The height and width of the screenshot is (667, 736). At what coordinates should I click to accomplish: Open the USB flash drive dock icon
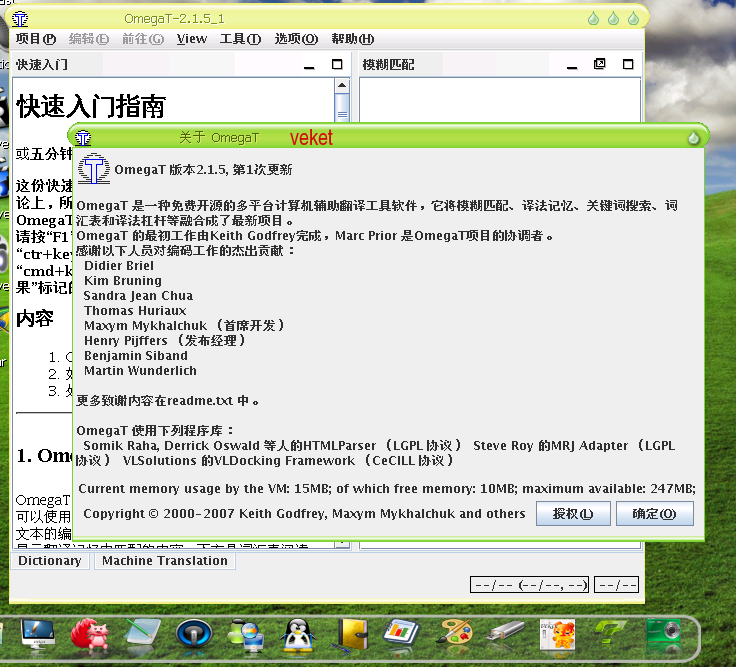click(505, 631)
